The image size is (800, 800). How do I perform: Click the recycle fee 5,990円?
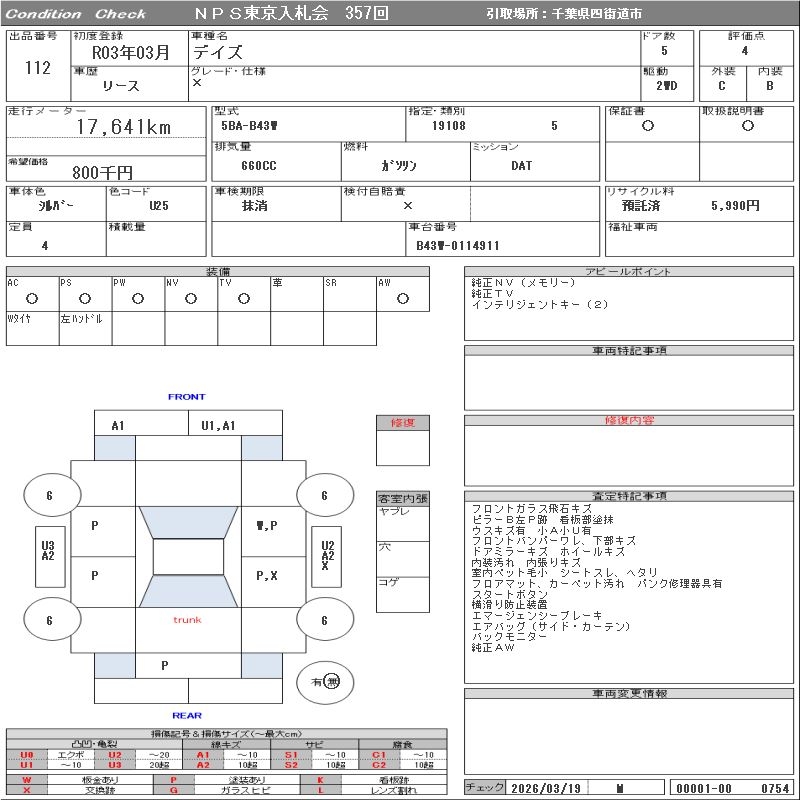tap(735, 206)
